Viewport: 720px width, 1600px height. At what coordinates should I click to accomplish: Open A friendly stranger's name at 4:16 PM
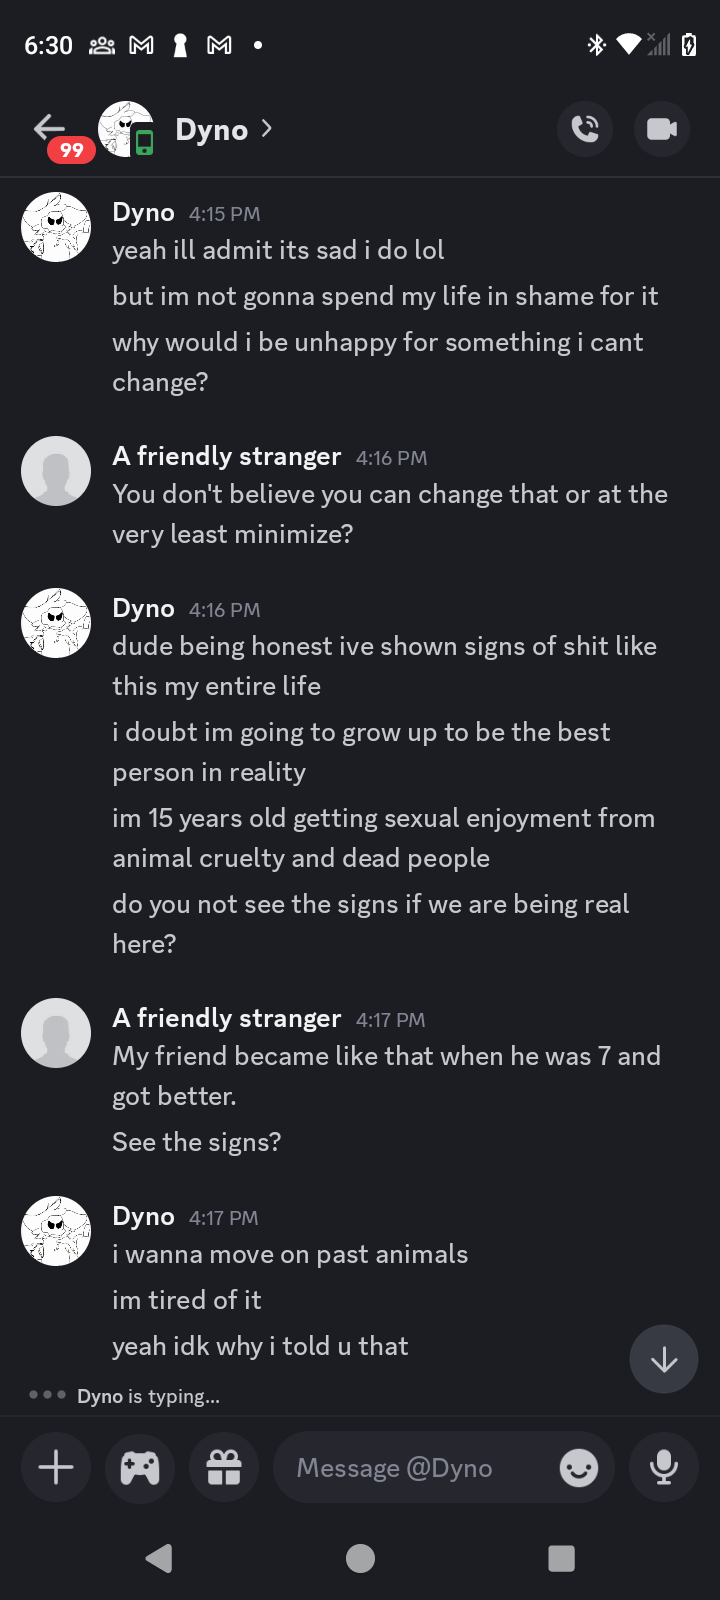pos(227,457)
